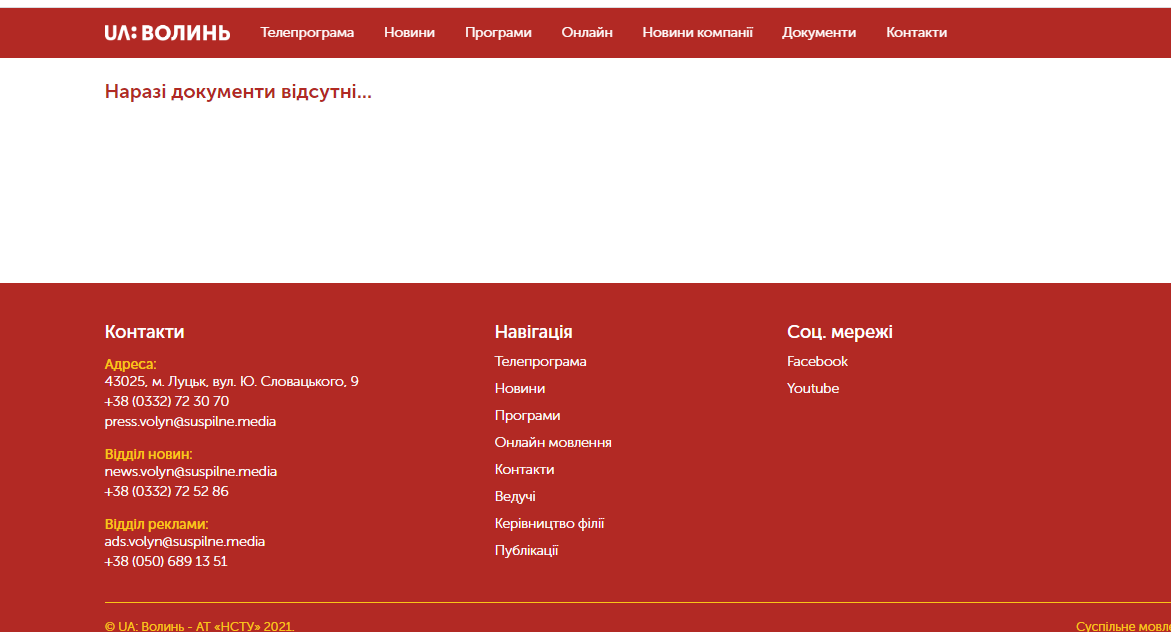
Task: Click the press.volyn@suspilne.media email address
Action: point(190,421)
